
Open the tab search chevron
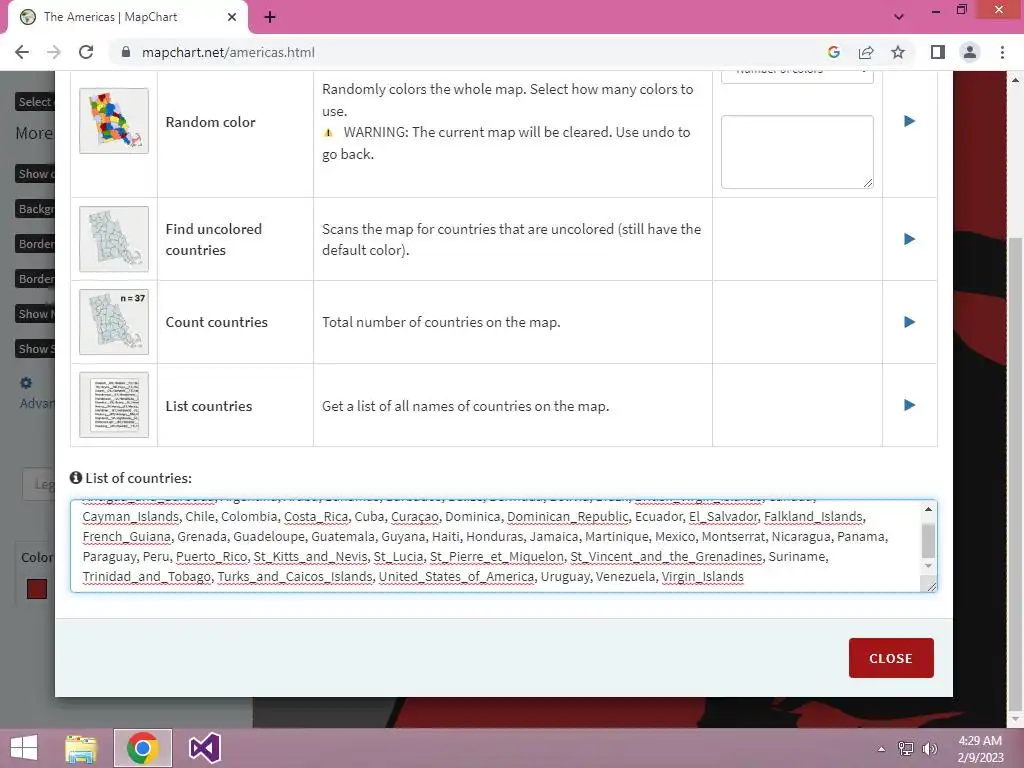click(x=899, y=17)
